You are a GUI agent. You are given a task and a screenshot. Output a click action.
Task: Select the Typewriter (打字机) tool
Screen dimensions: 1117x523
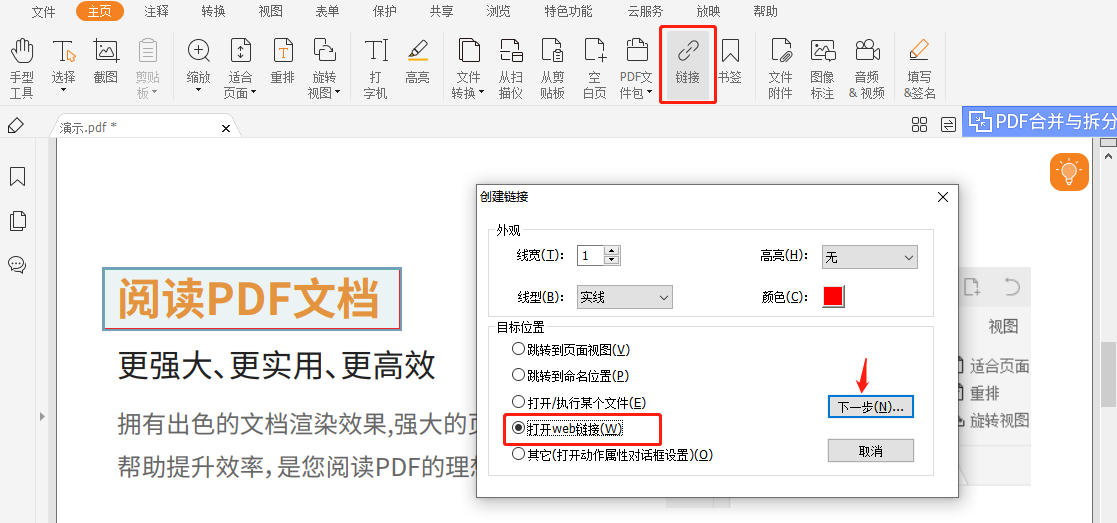point(376,68)
